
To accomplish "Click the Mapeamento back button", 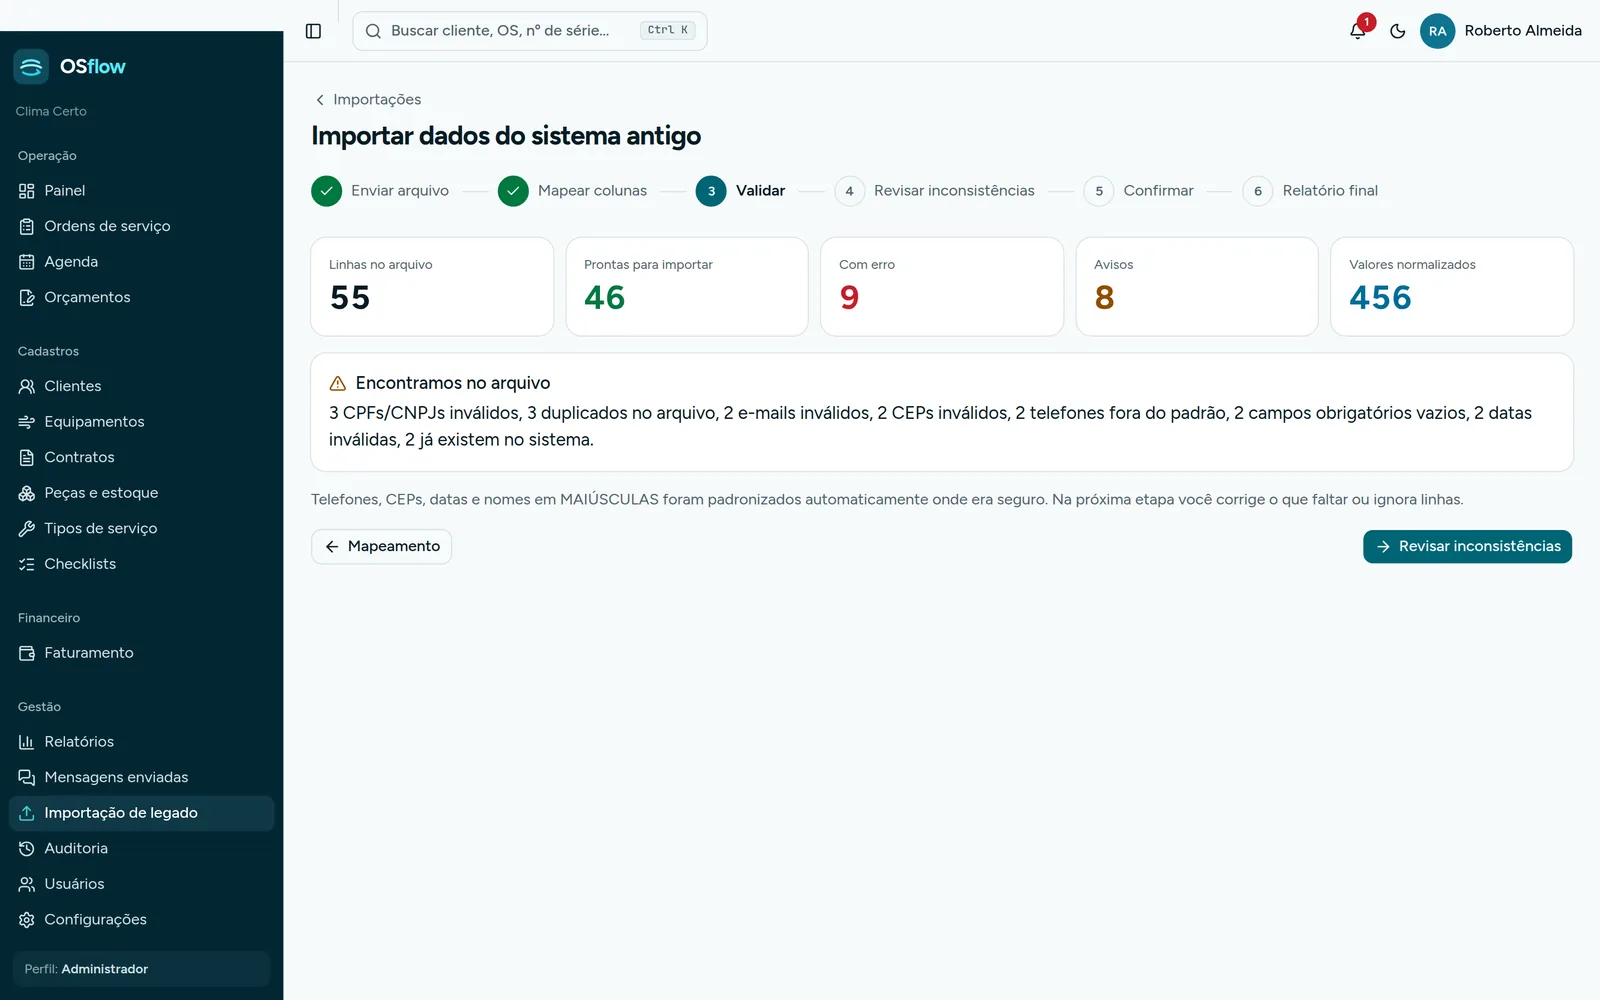I will tap(381, 547).
